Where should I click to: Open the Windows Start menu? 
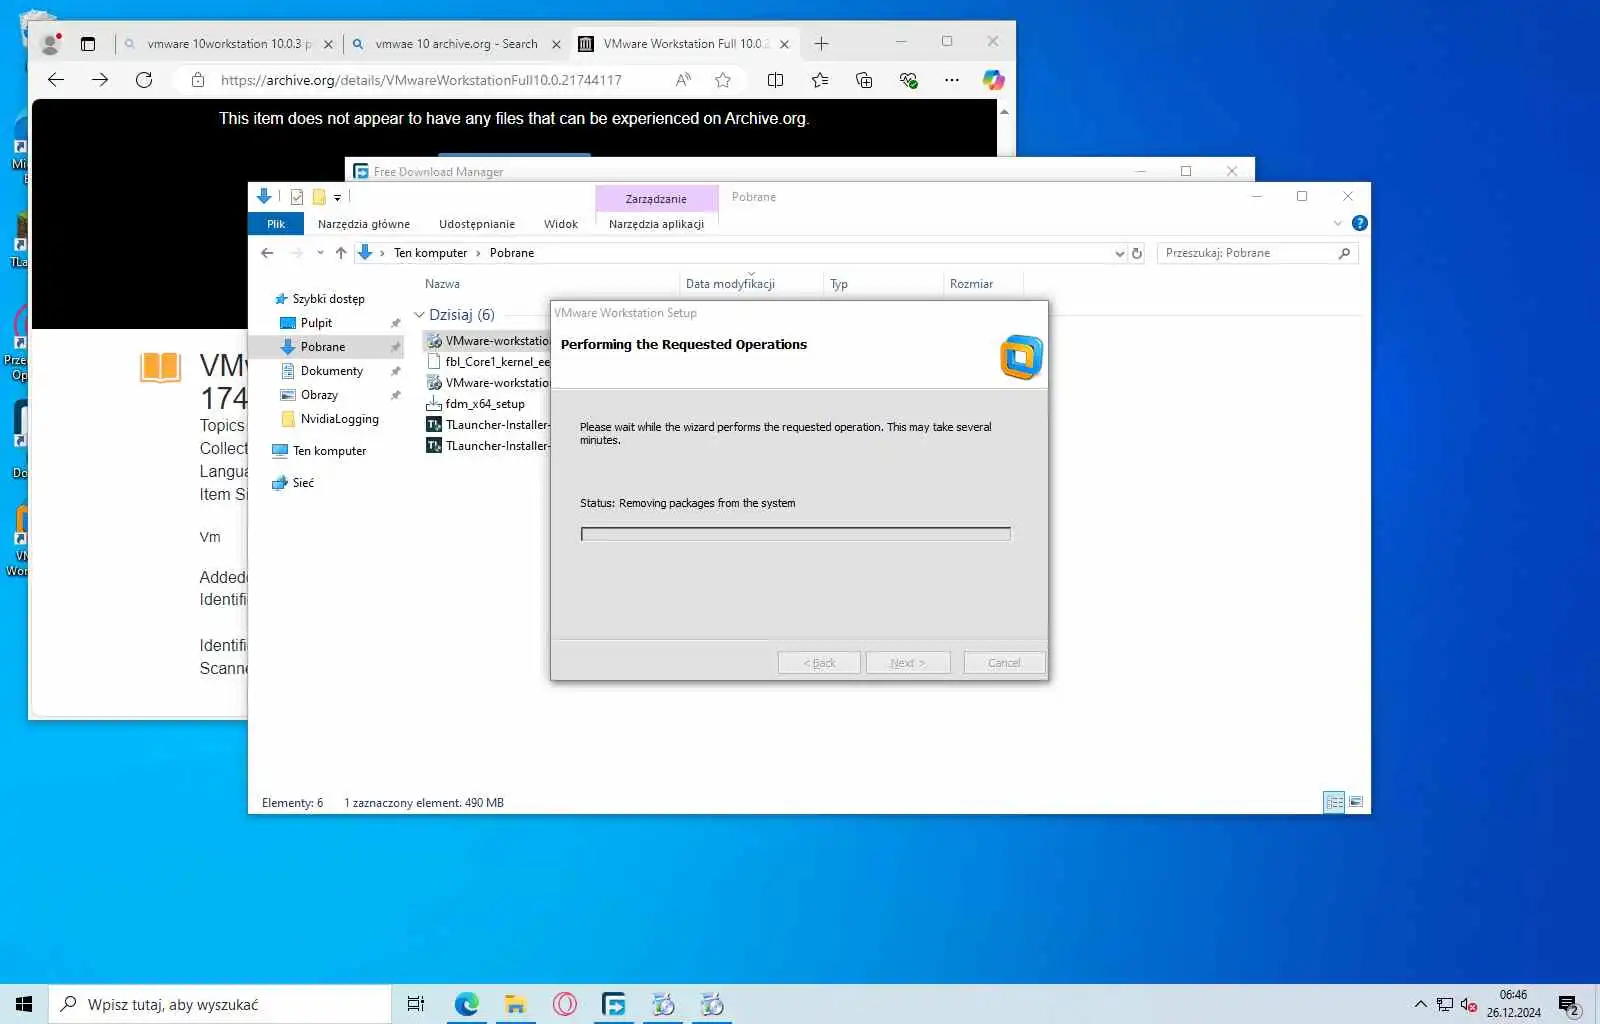pos(24,1004)
